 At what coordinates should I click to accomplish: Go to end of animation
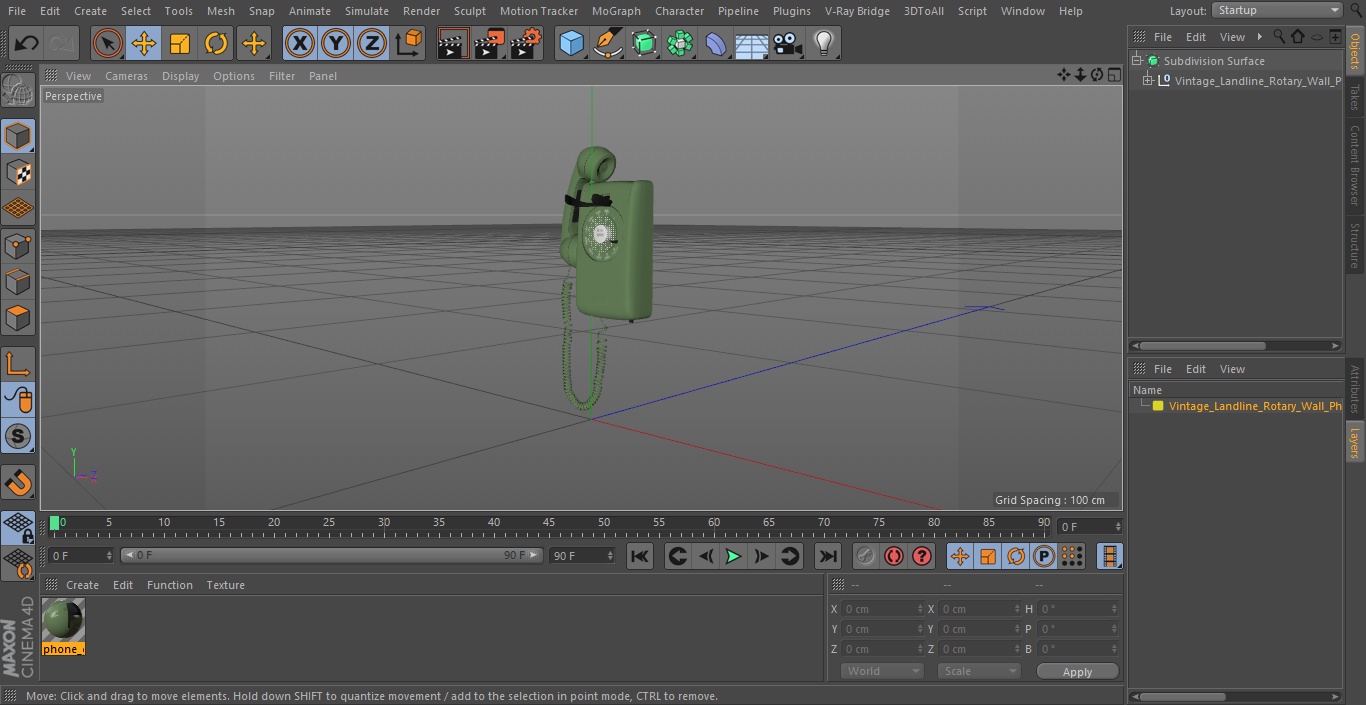click(827, 556)
